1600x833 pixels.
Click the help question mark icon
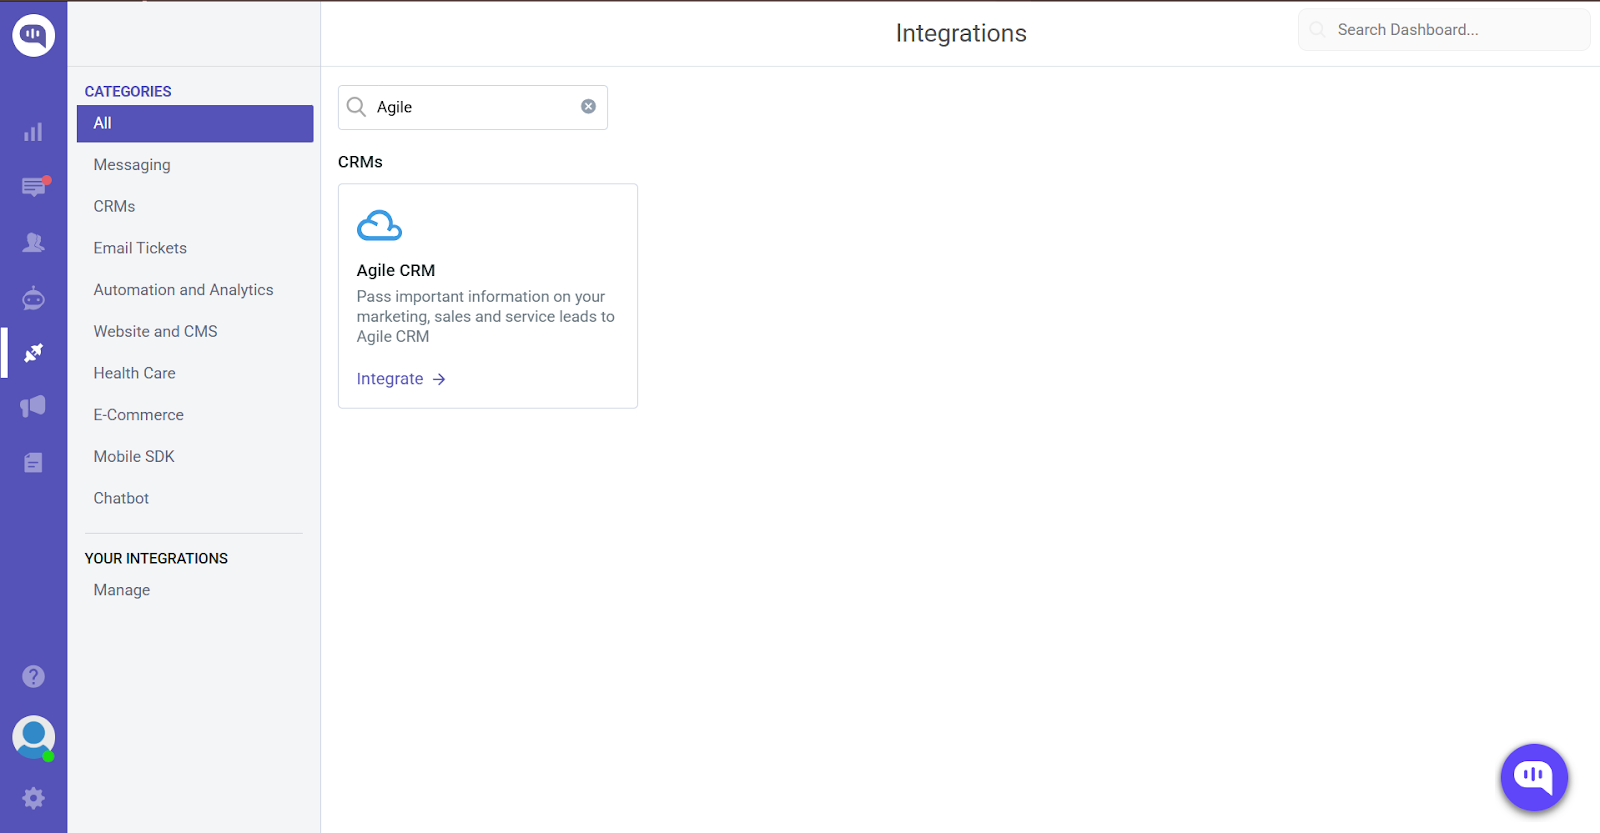coord(33,677)
